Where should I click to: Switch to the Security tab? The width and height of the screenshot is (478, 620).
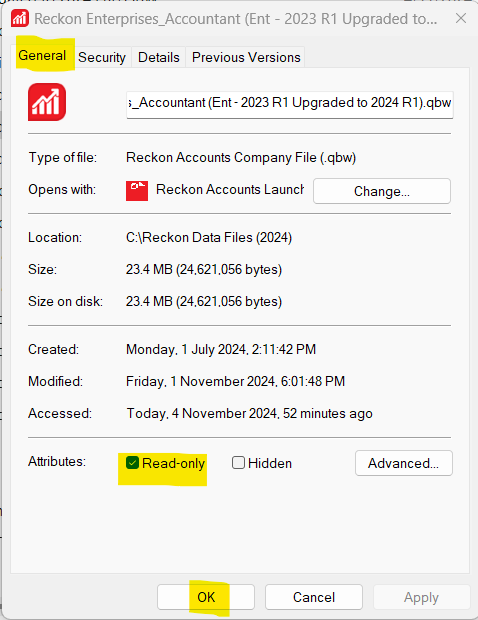pos(102,57)
